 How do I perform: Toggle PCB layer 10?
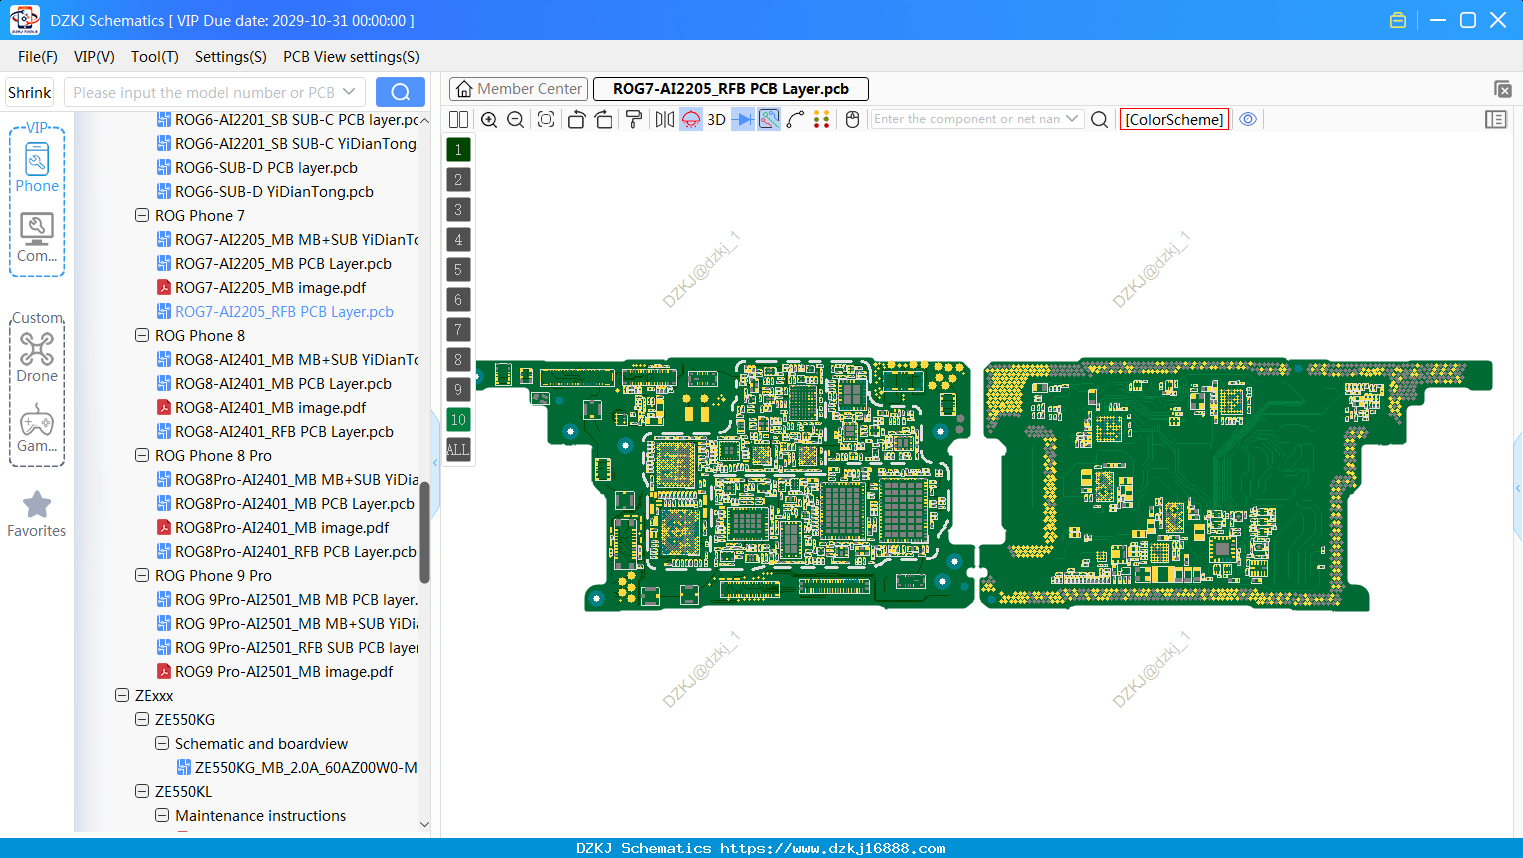tap(458, 420)
